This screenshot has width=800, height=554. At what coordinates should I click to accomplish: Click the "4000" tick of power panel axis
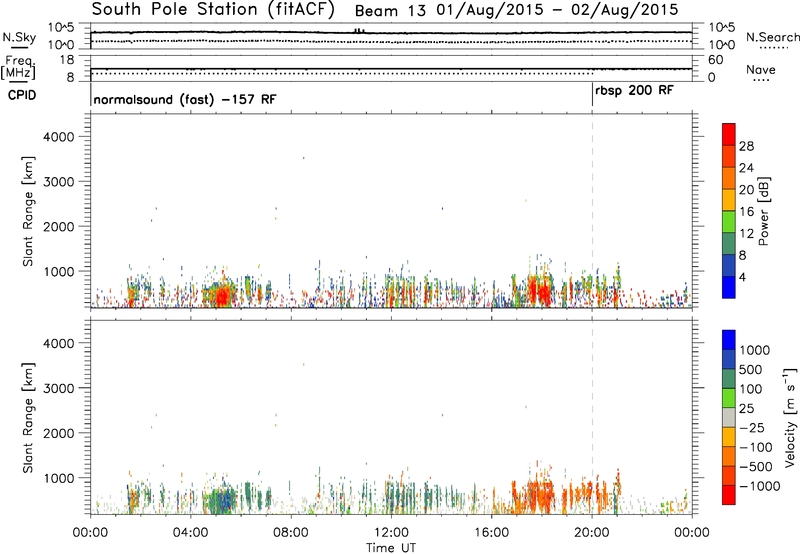[x=59, y=137]
